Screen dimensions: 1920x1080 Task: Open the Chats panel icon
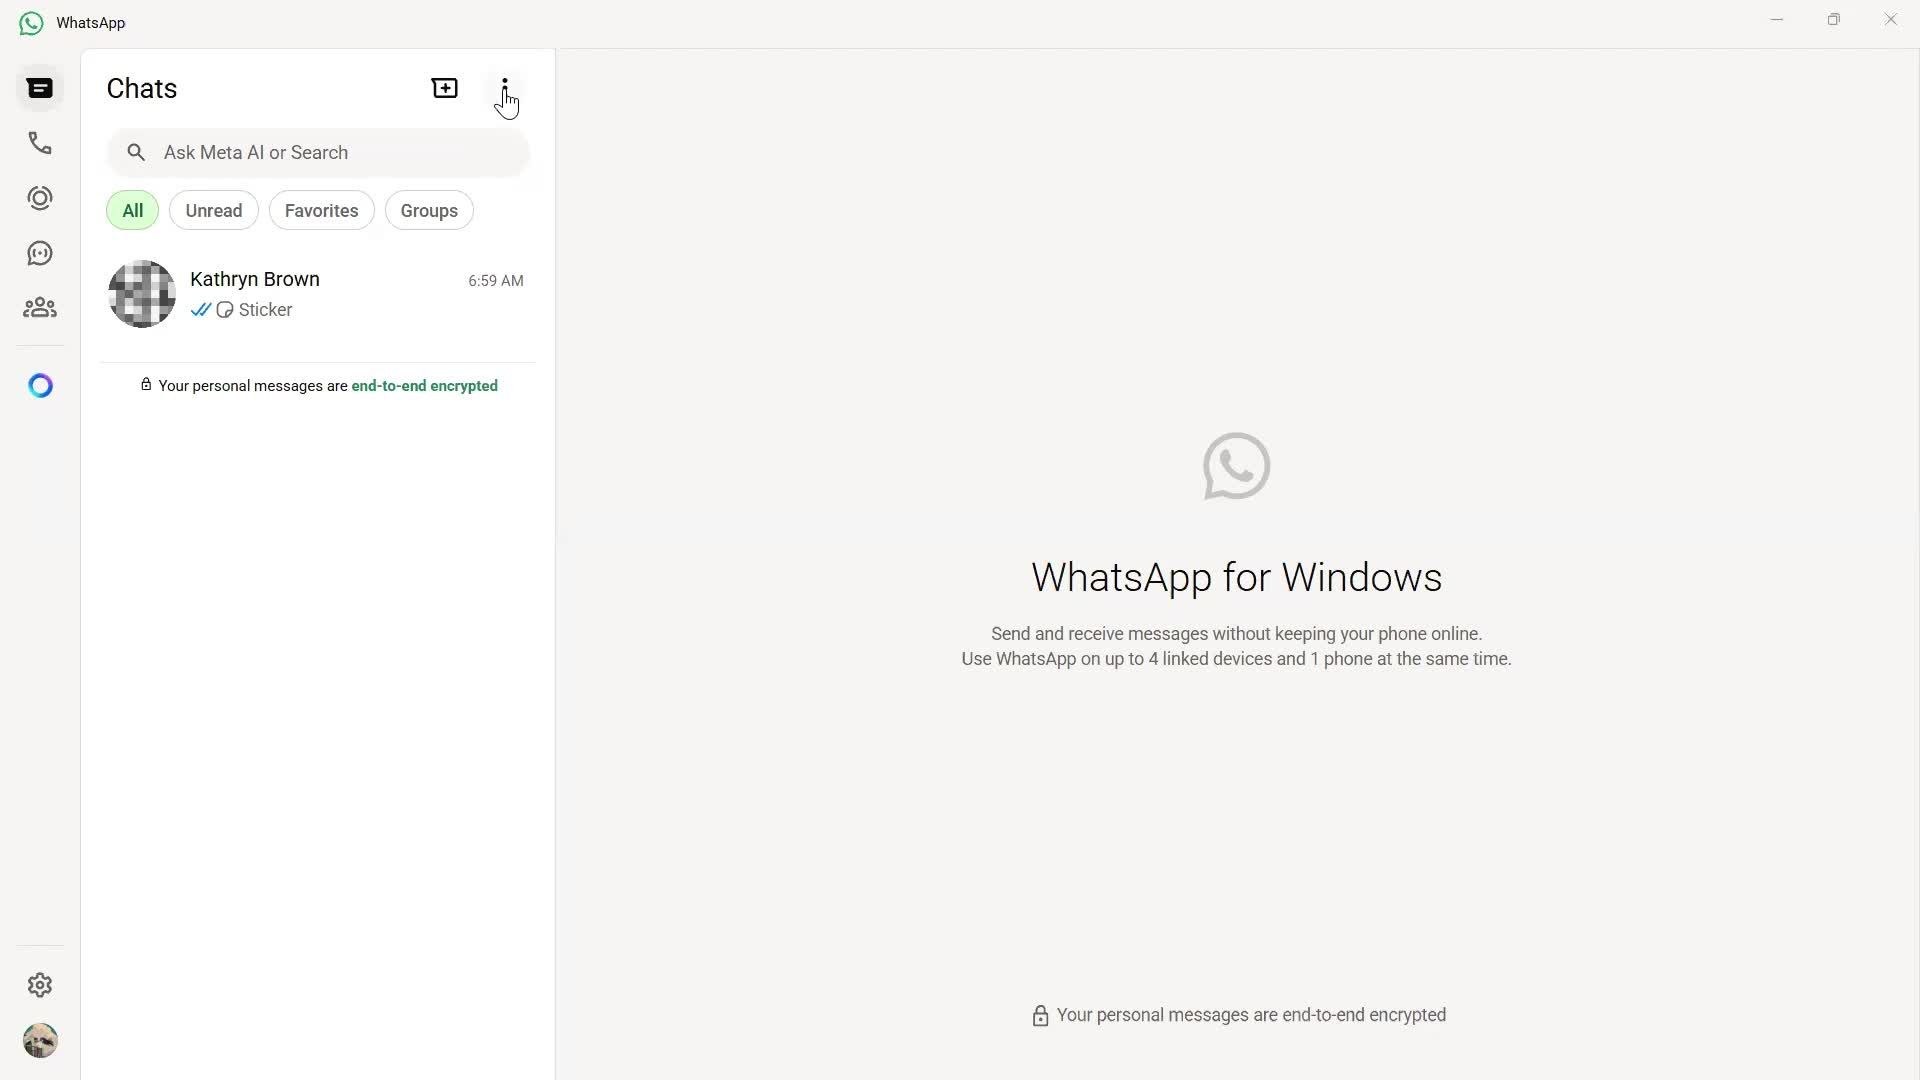tap(39, 88)
